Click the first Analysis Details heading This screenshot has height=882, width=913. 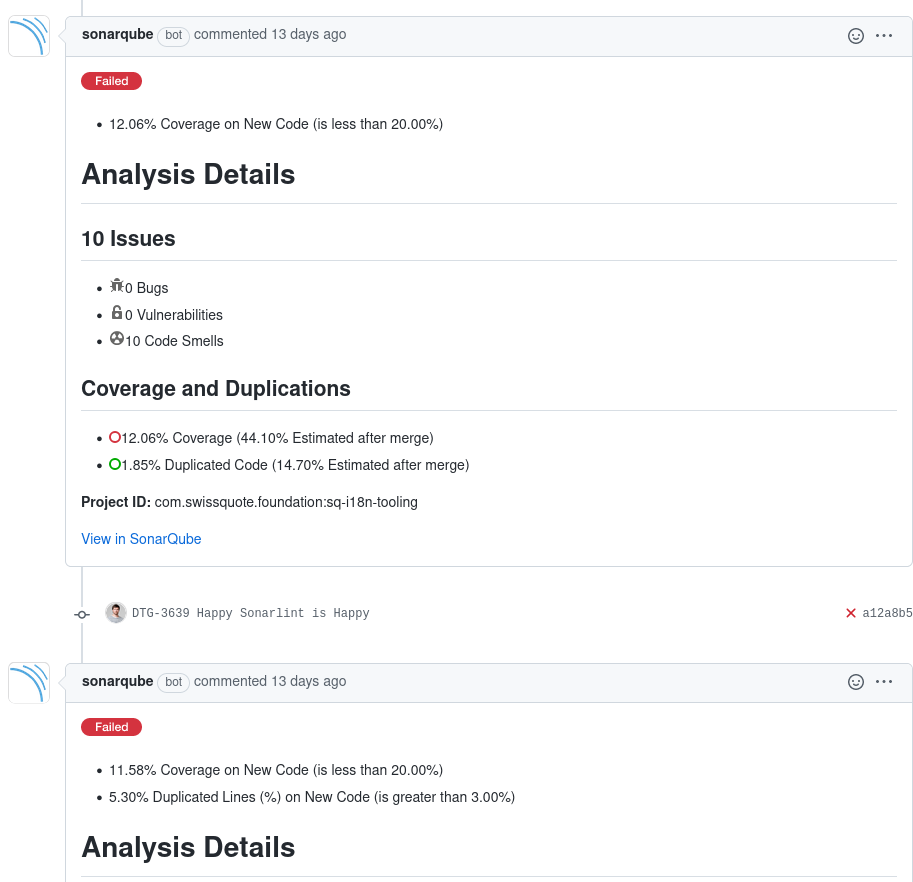pos(188,174)
